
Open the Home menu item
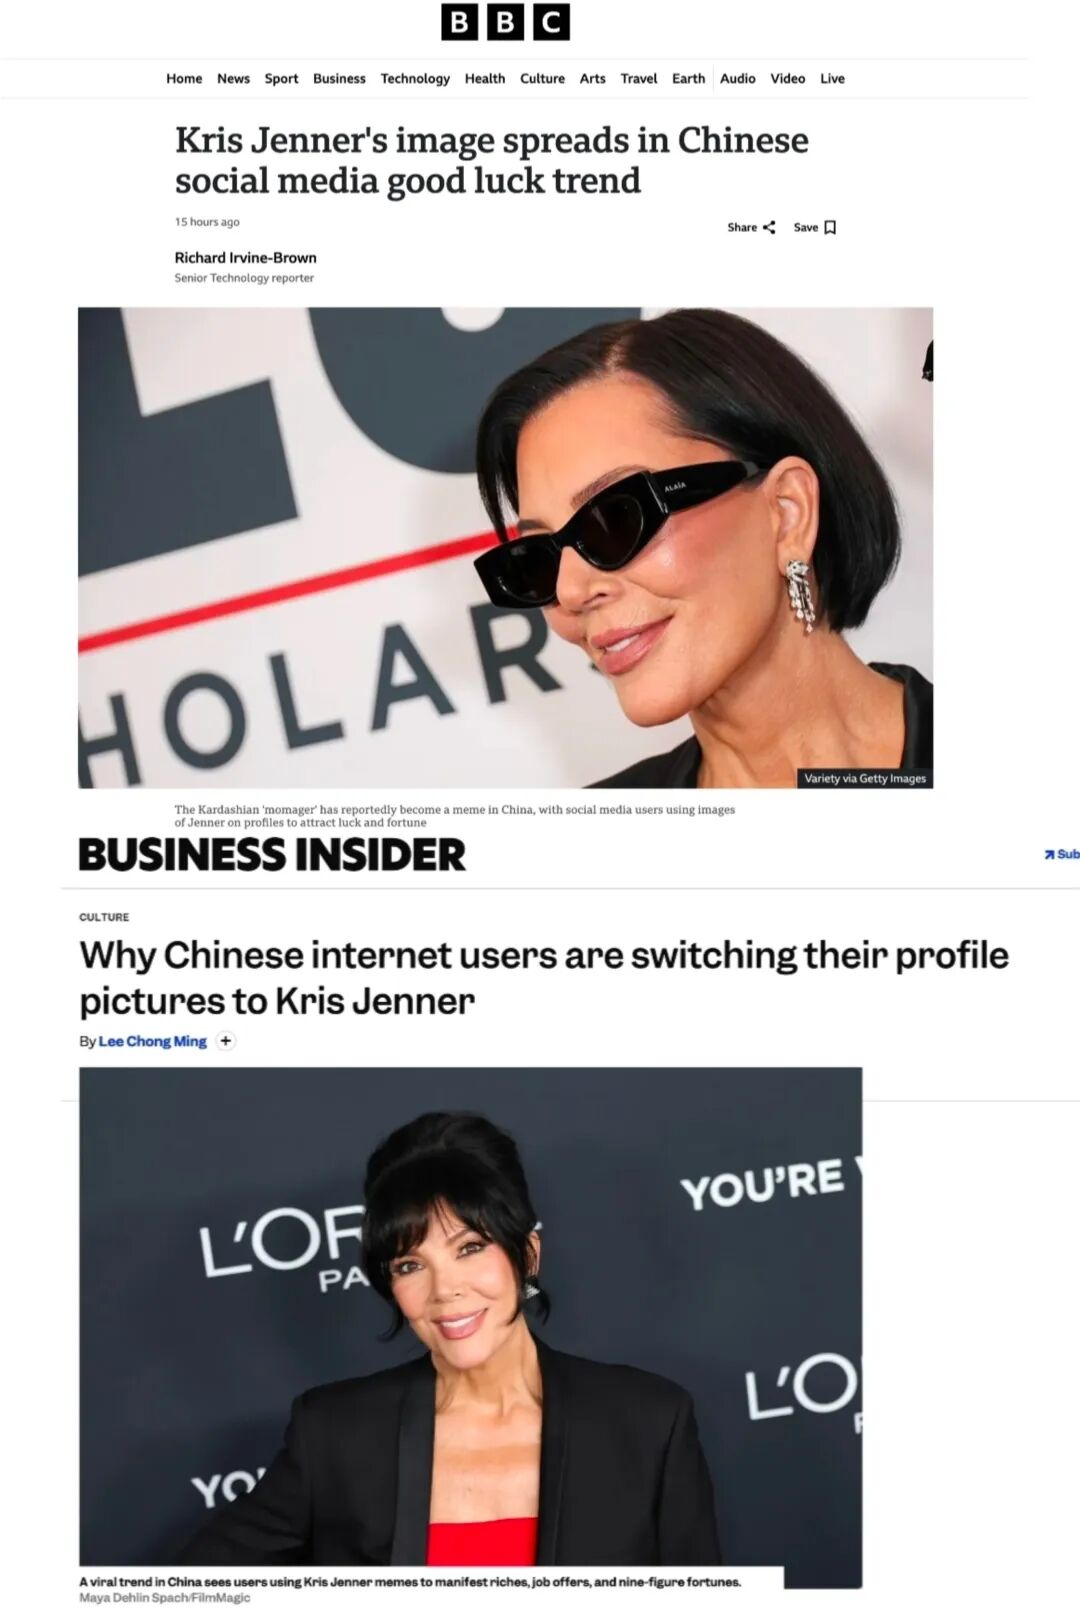[184, 78]
